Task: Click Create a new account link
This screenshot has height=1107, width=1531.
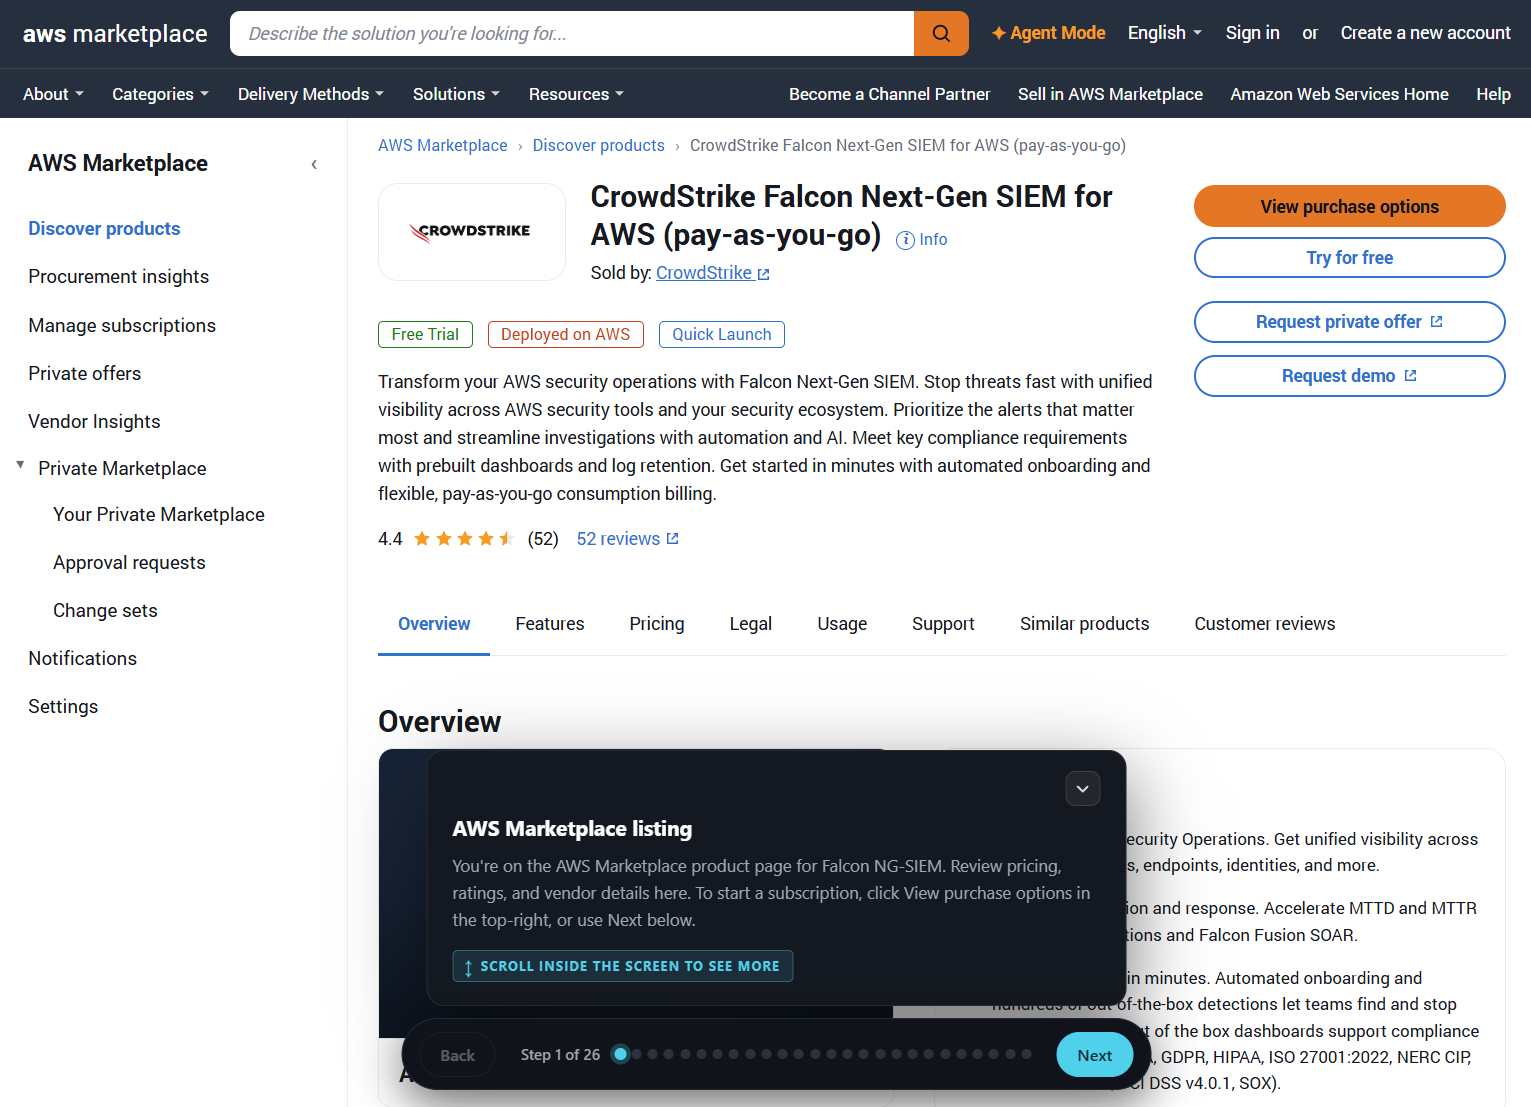Action: (1425, 33)
